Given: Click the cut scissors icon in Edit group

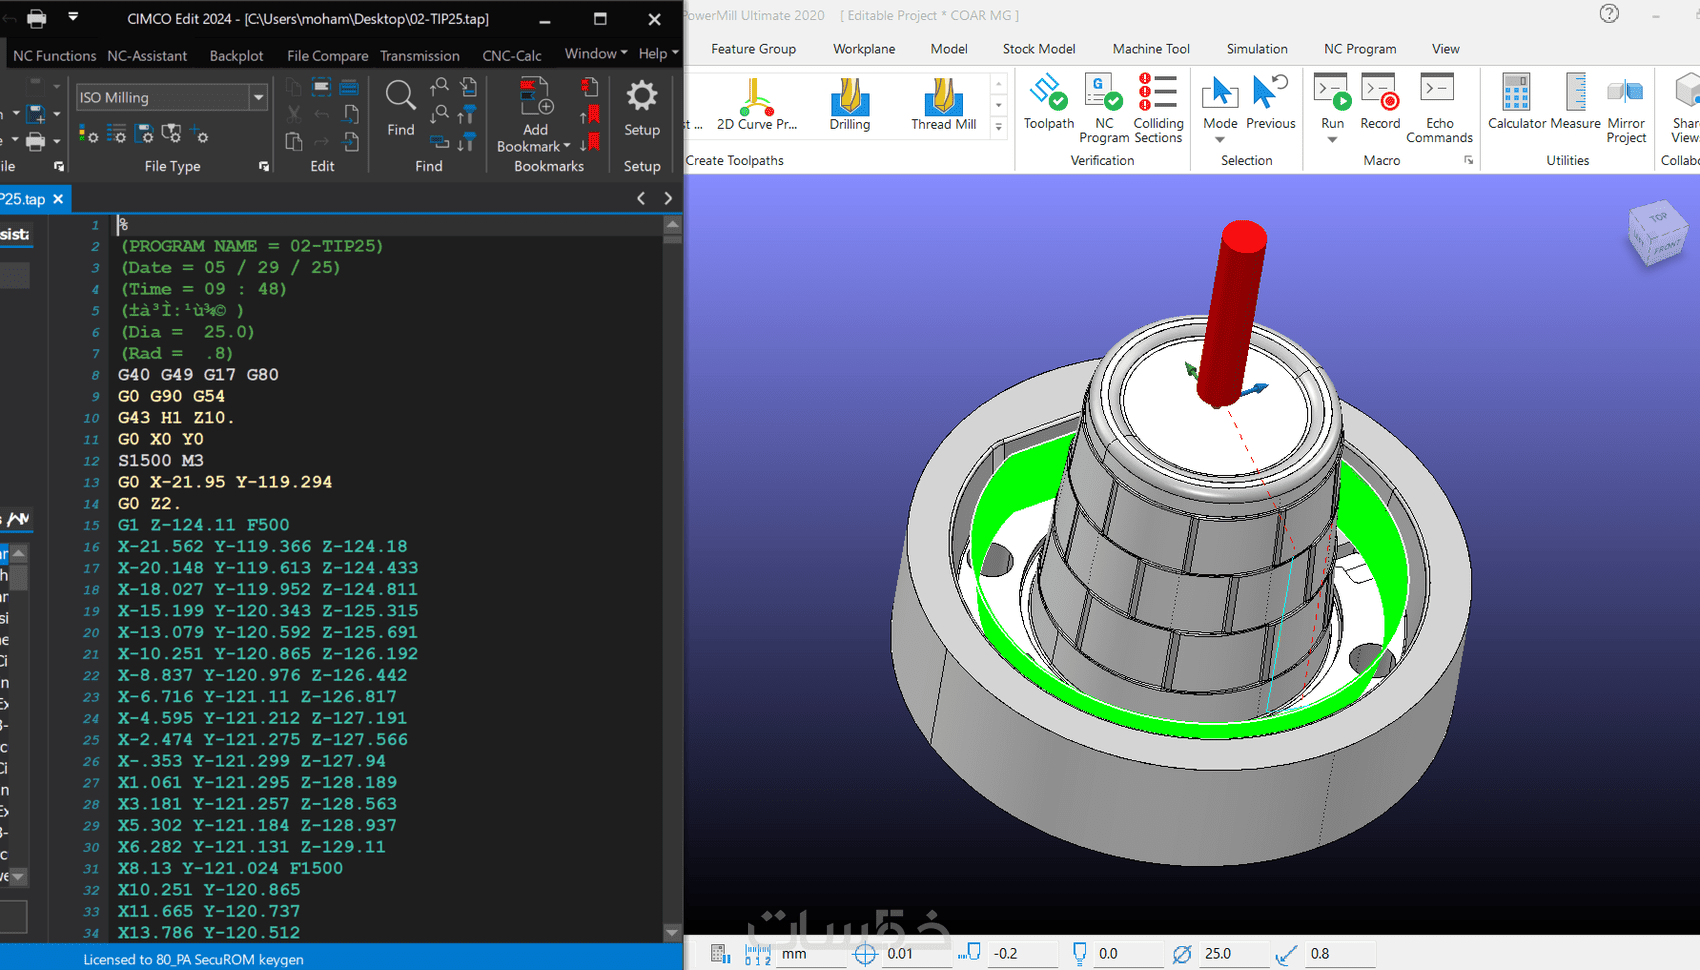Looking at the screenshot, I should coord(293,114).
